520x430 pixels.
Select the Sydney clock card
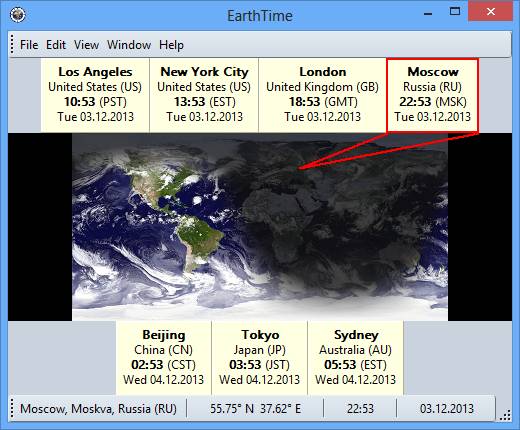[x=355, y=358]
